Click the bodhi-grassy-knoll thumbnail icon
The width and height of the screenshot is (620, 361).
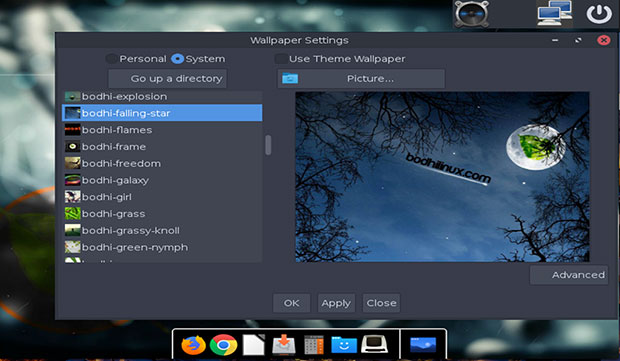(x=72, y=230)
